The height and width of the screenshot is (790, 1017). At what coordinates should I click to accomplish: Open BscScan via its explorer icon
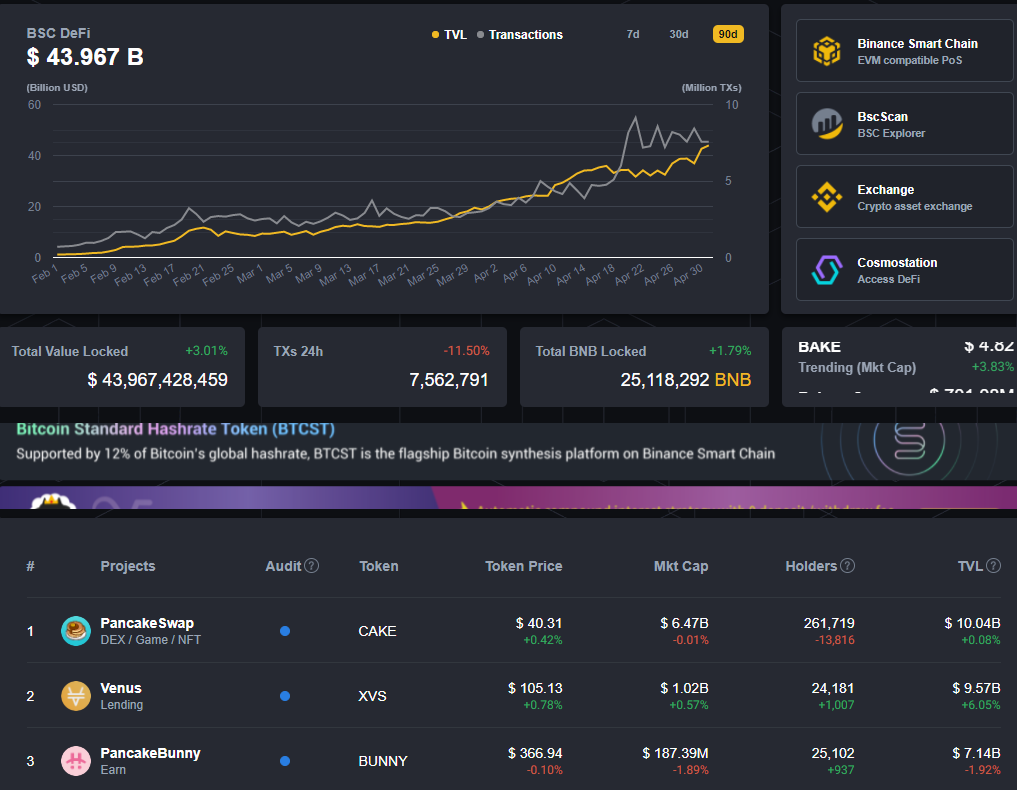click(826, 123)
